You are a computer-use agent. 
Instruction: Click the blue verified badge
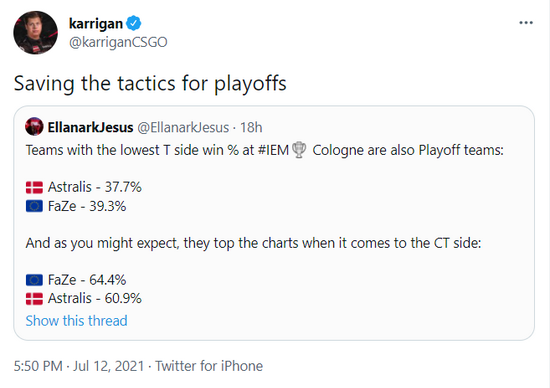click(134, 24)
